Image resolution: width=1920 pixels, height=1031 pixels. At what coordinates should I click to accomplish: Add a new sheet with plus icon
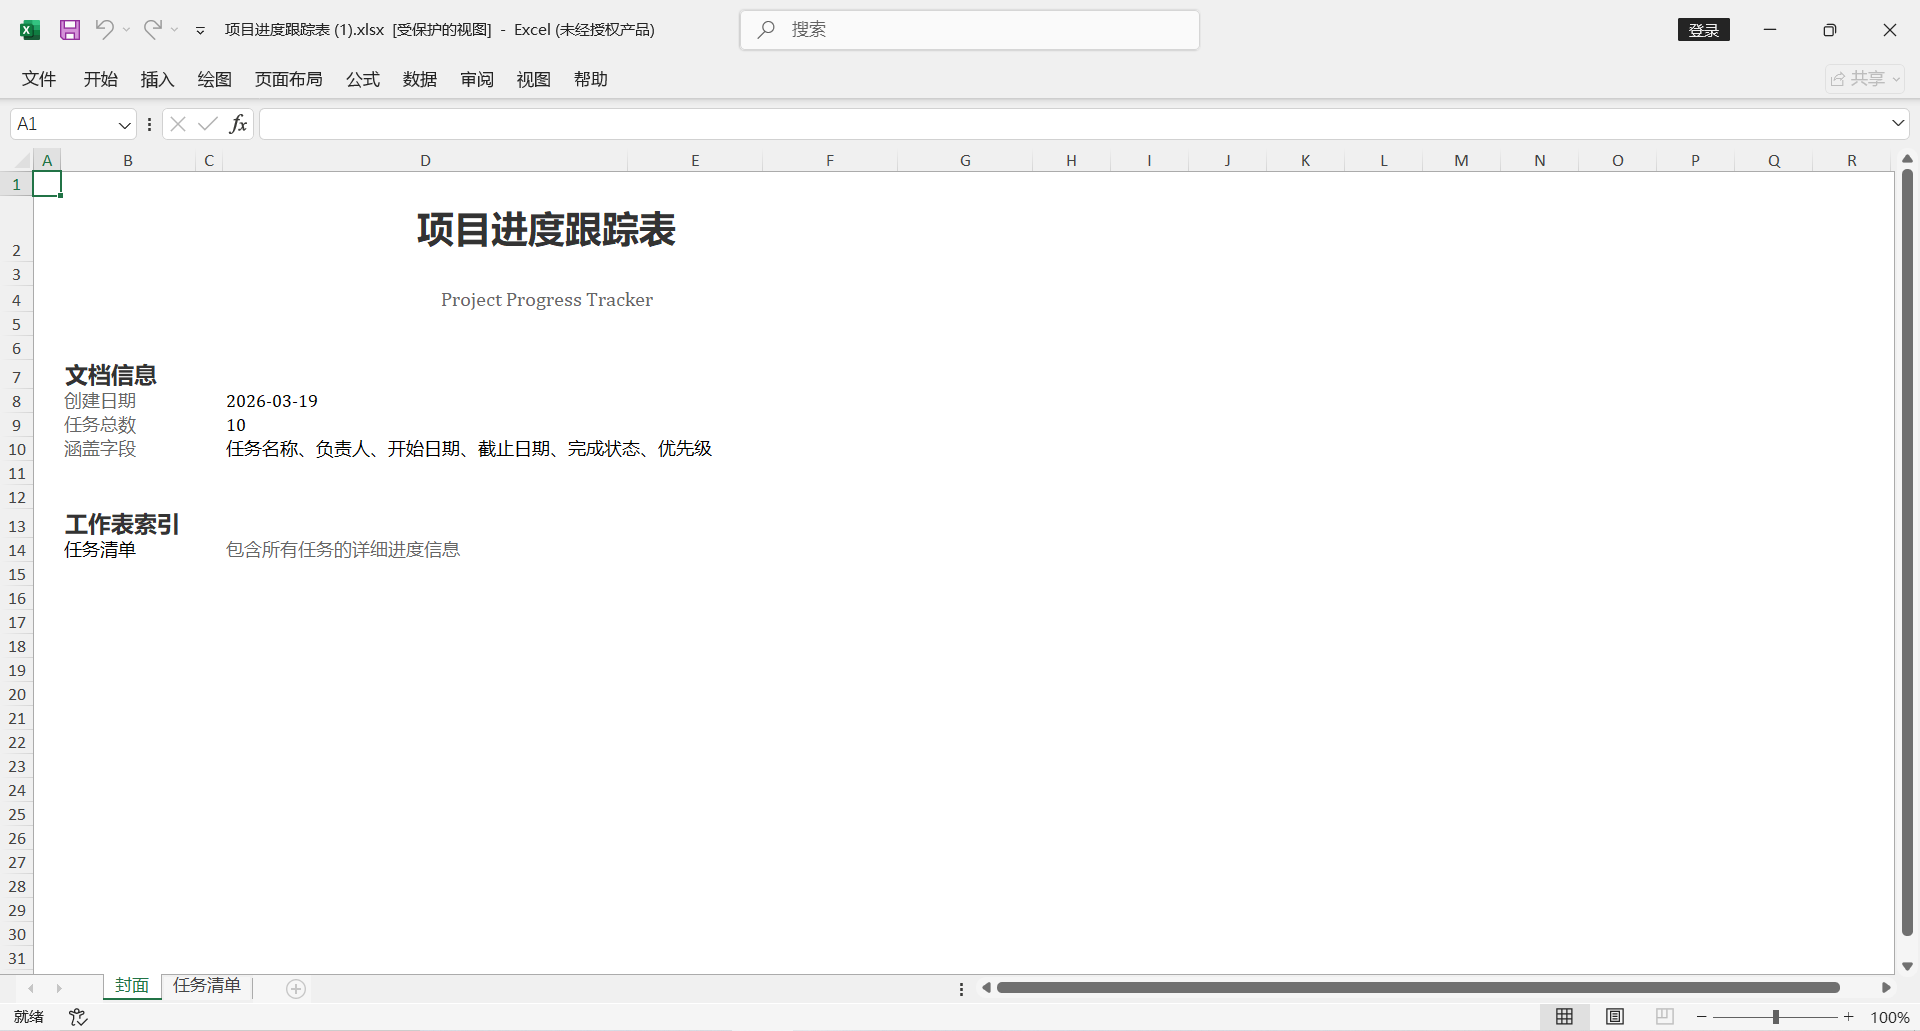tap(296, 989)
